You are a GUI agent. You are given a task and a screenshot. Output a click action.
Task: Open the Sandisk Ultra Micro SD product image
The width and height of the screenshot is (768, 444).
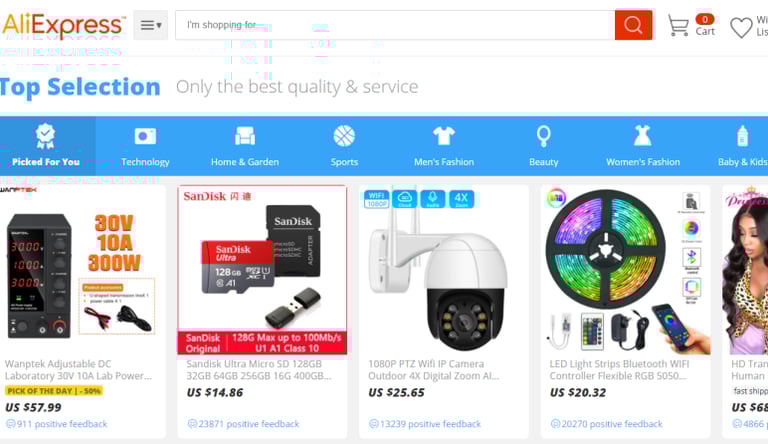click(x=262, y=270)
